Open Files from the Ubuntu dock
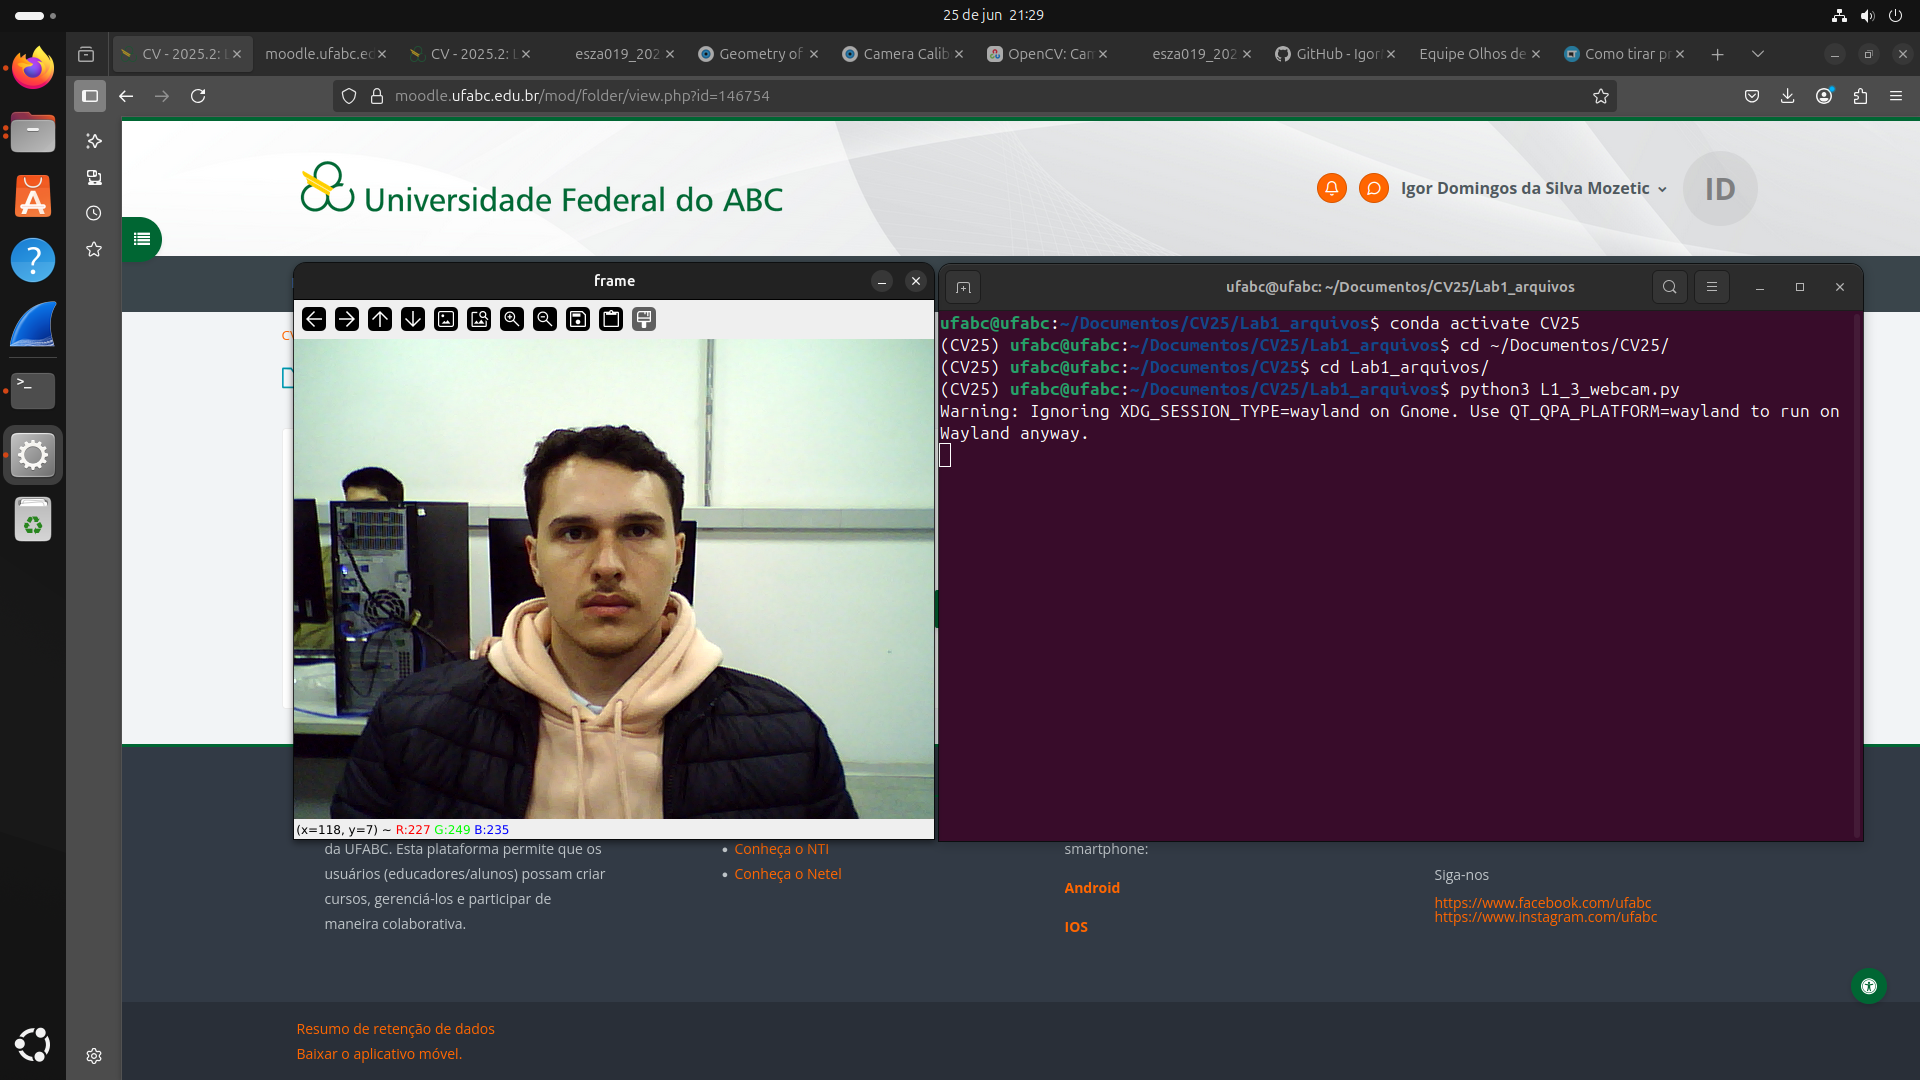This screenshot has height=1080, width=1920. (x=33, y=132)
